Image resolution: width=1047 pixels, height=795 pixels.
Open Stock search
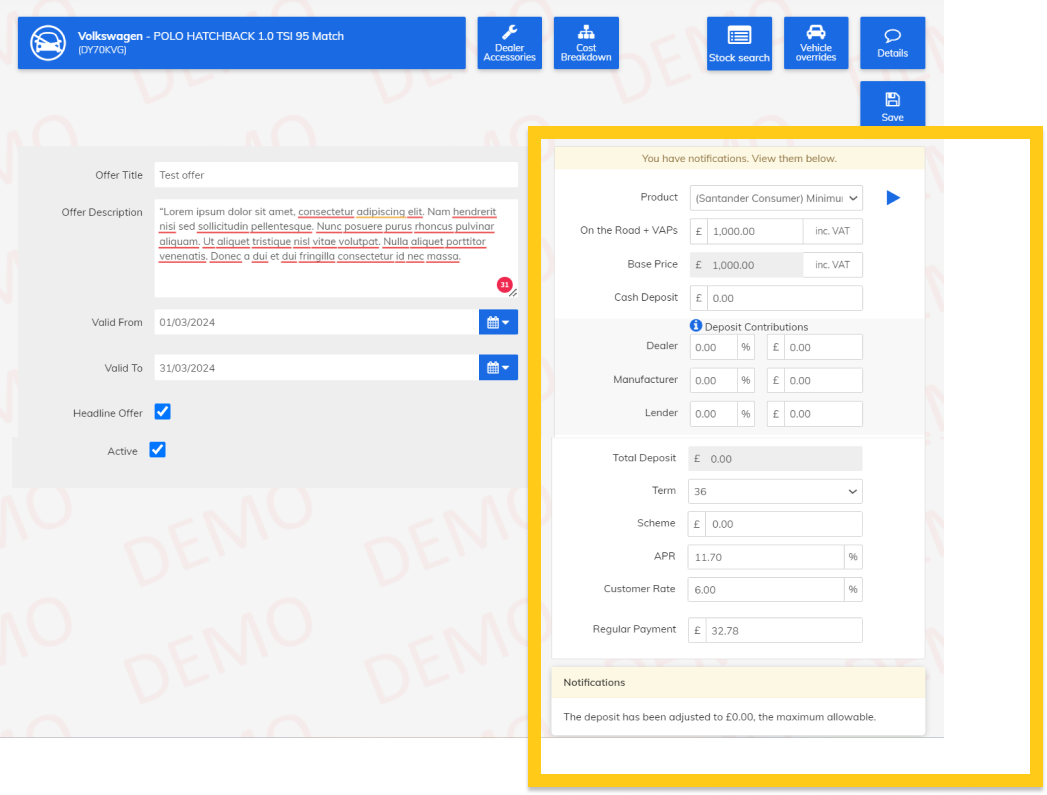[x=739, y=43]
